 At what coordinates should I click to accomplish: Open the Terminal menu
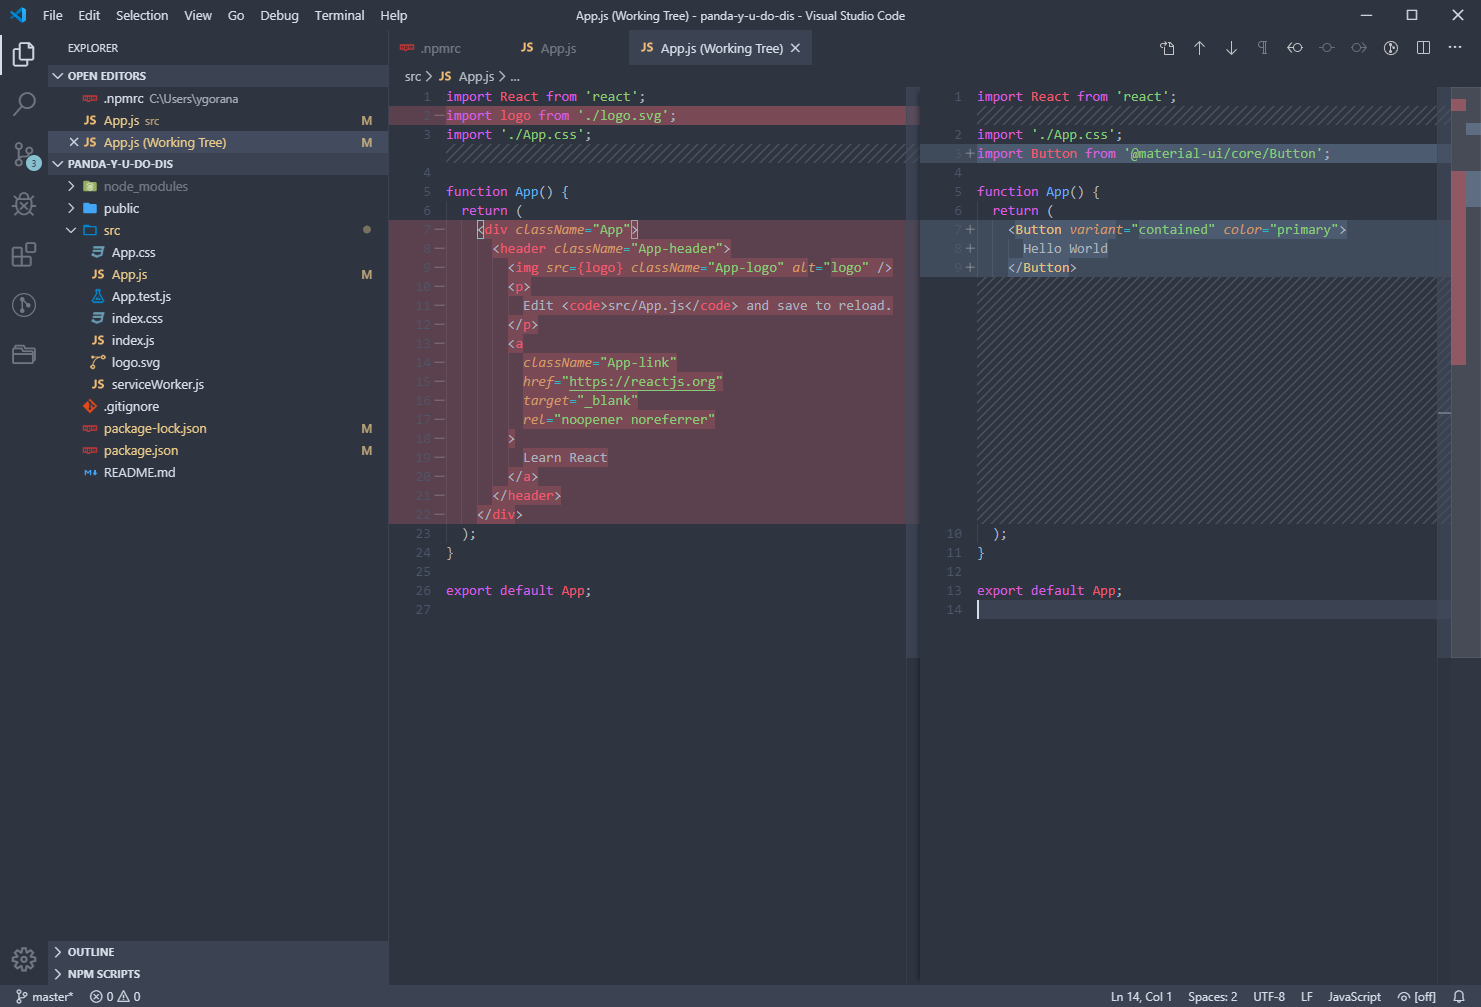click(339, 15)
